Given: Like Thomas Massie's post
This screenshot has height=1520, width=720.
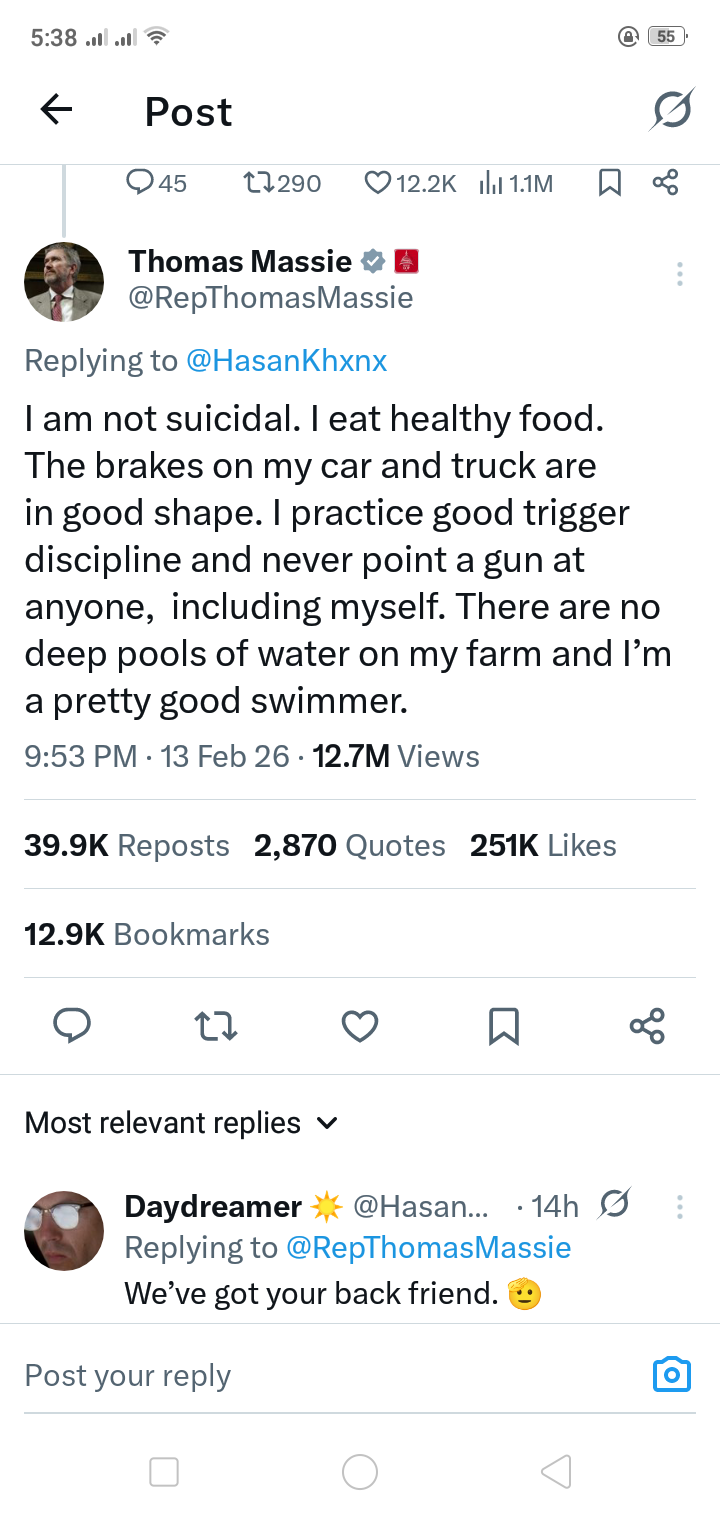Looking at the screenshot, I should 360,1026.
